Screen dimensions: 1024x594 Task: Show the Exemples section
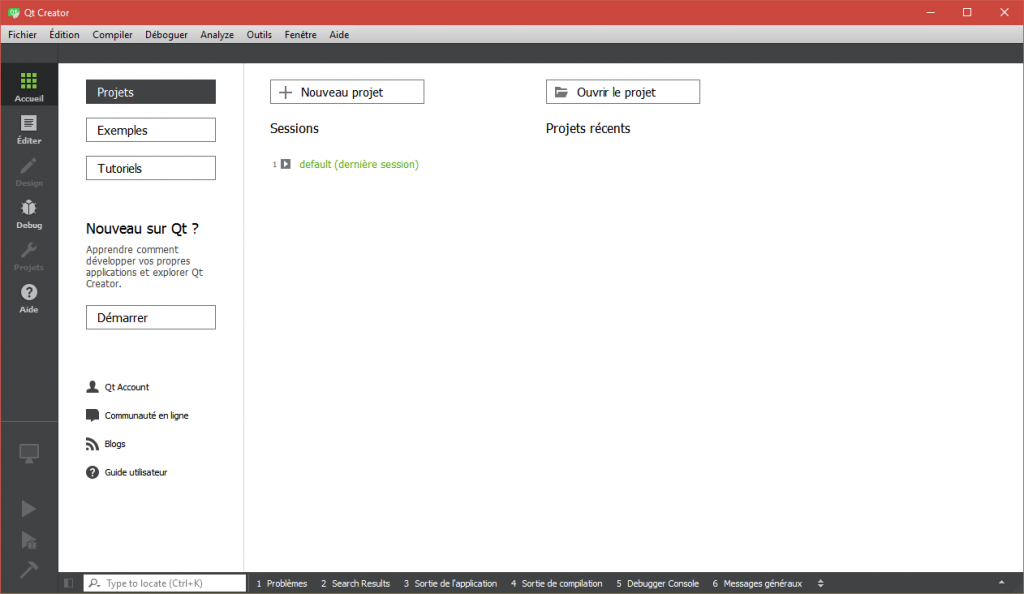[x=151, y=130]
